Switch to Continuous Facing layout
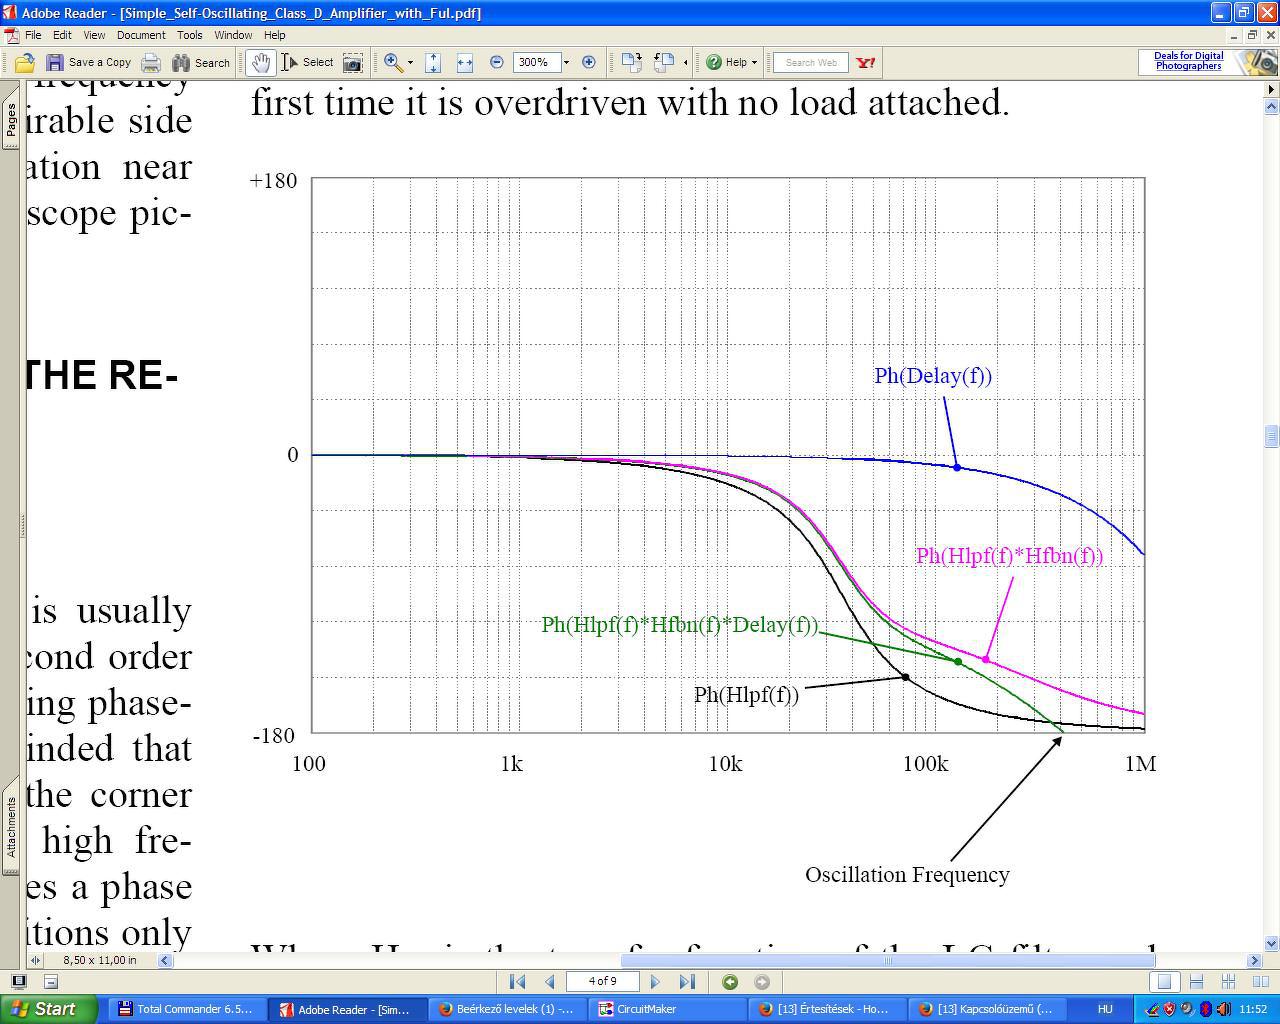This screenshot has width=1280, height=1024. (1229, 982)
